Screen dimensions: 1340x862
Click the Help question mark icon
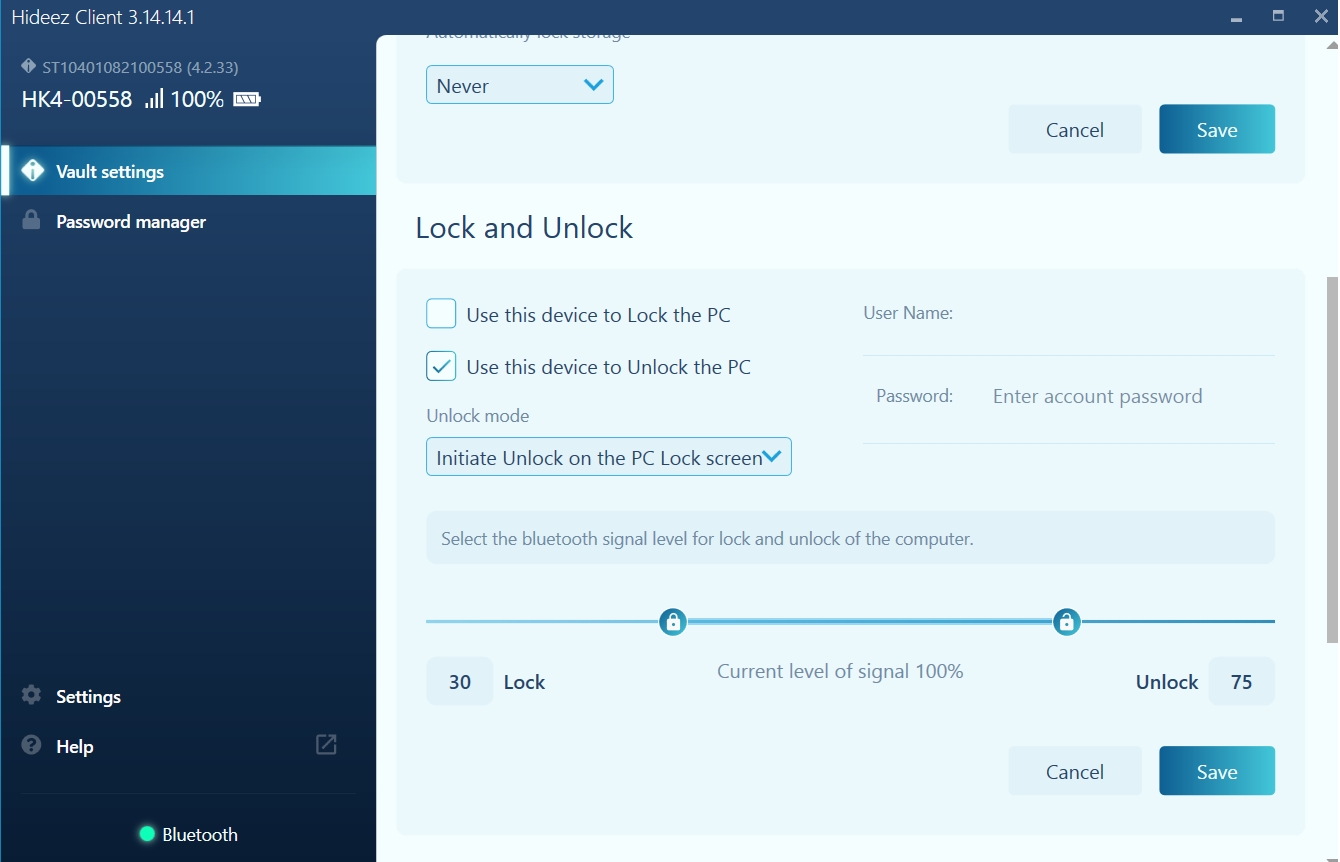[32, 745]
